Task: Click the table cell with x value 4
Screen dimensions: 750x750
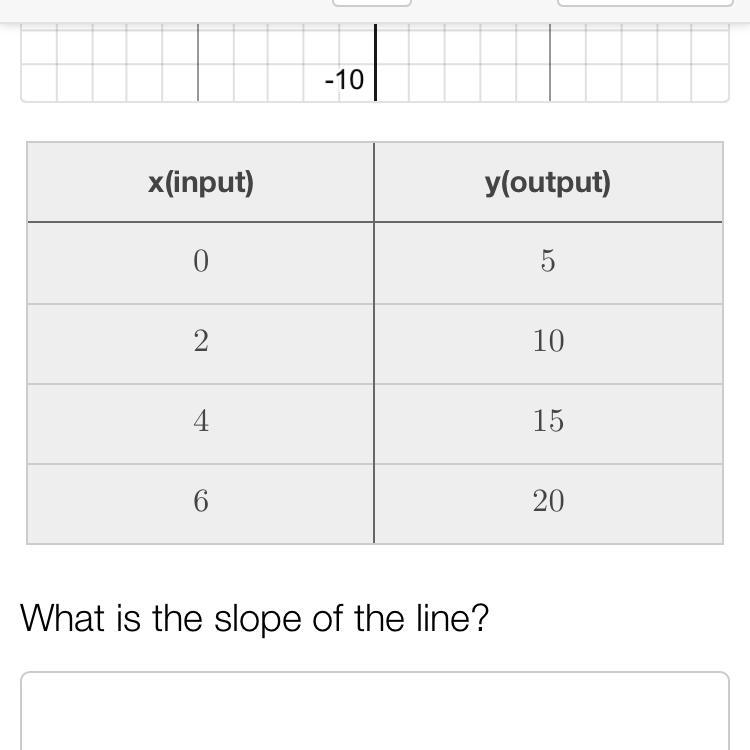Action: pos(200,424)
